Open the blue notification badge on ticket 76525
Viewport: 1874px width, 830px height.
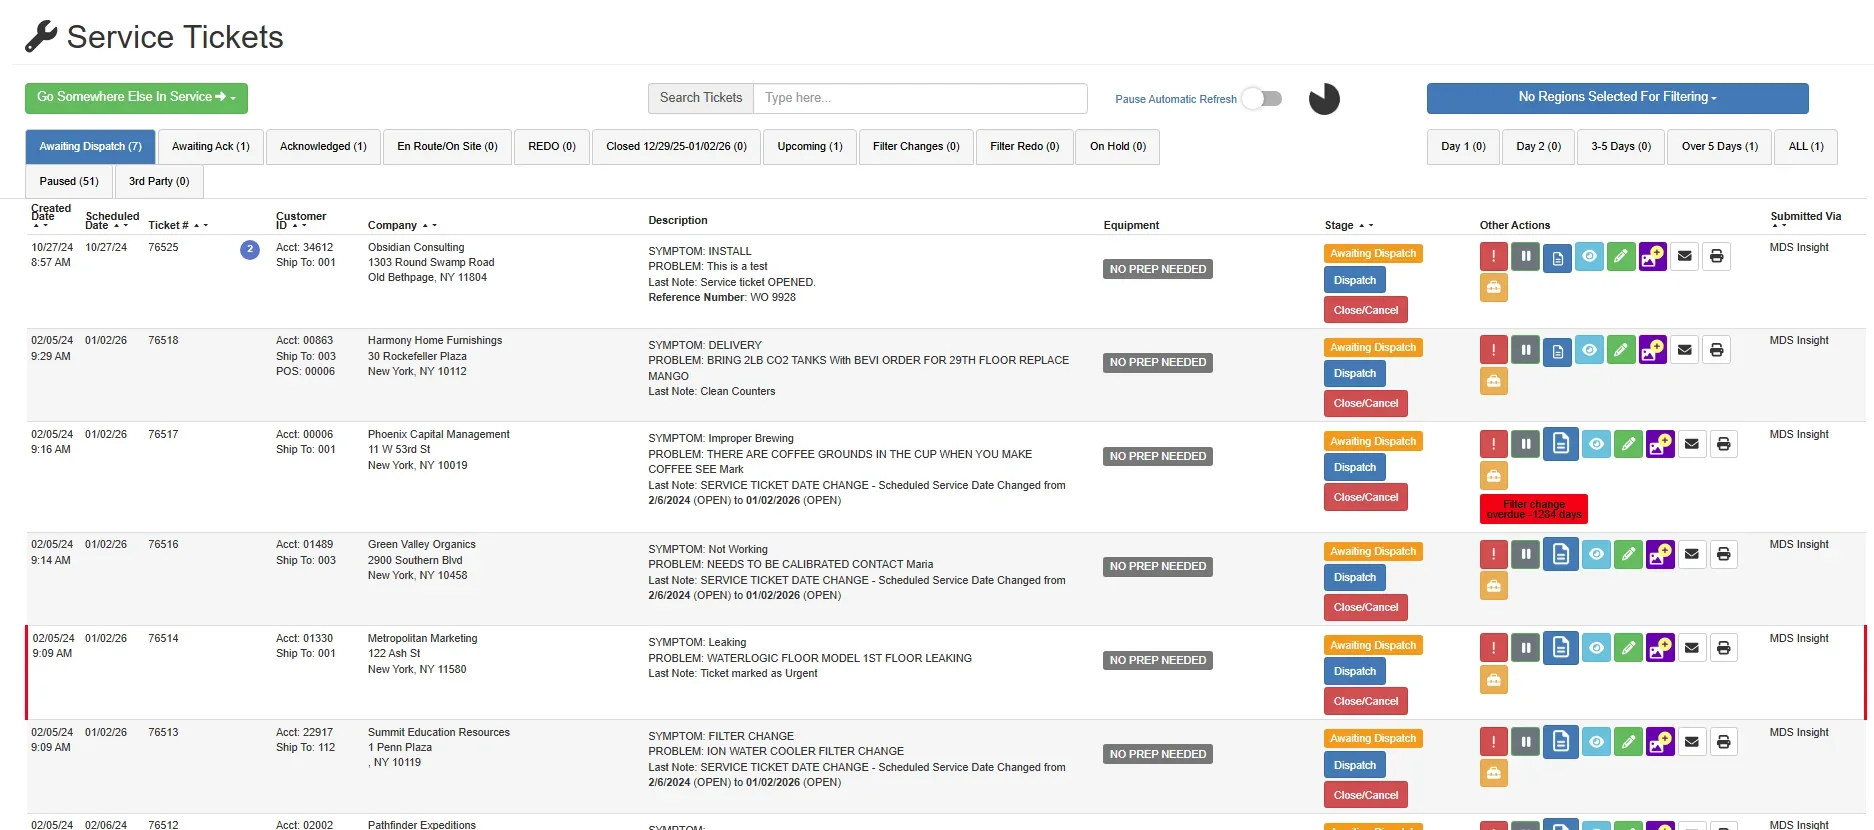[250, 250]
